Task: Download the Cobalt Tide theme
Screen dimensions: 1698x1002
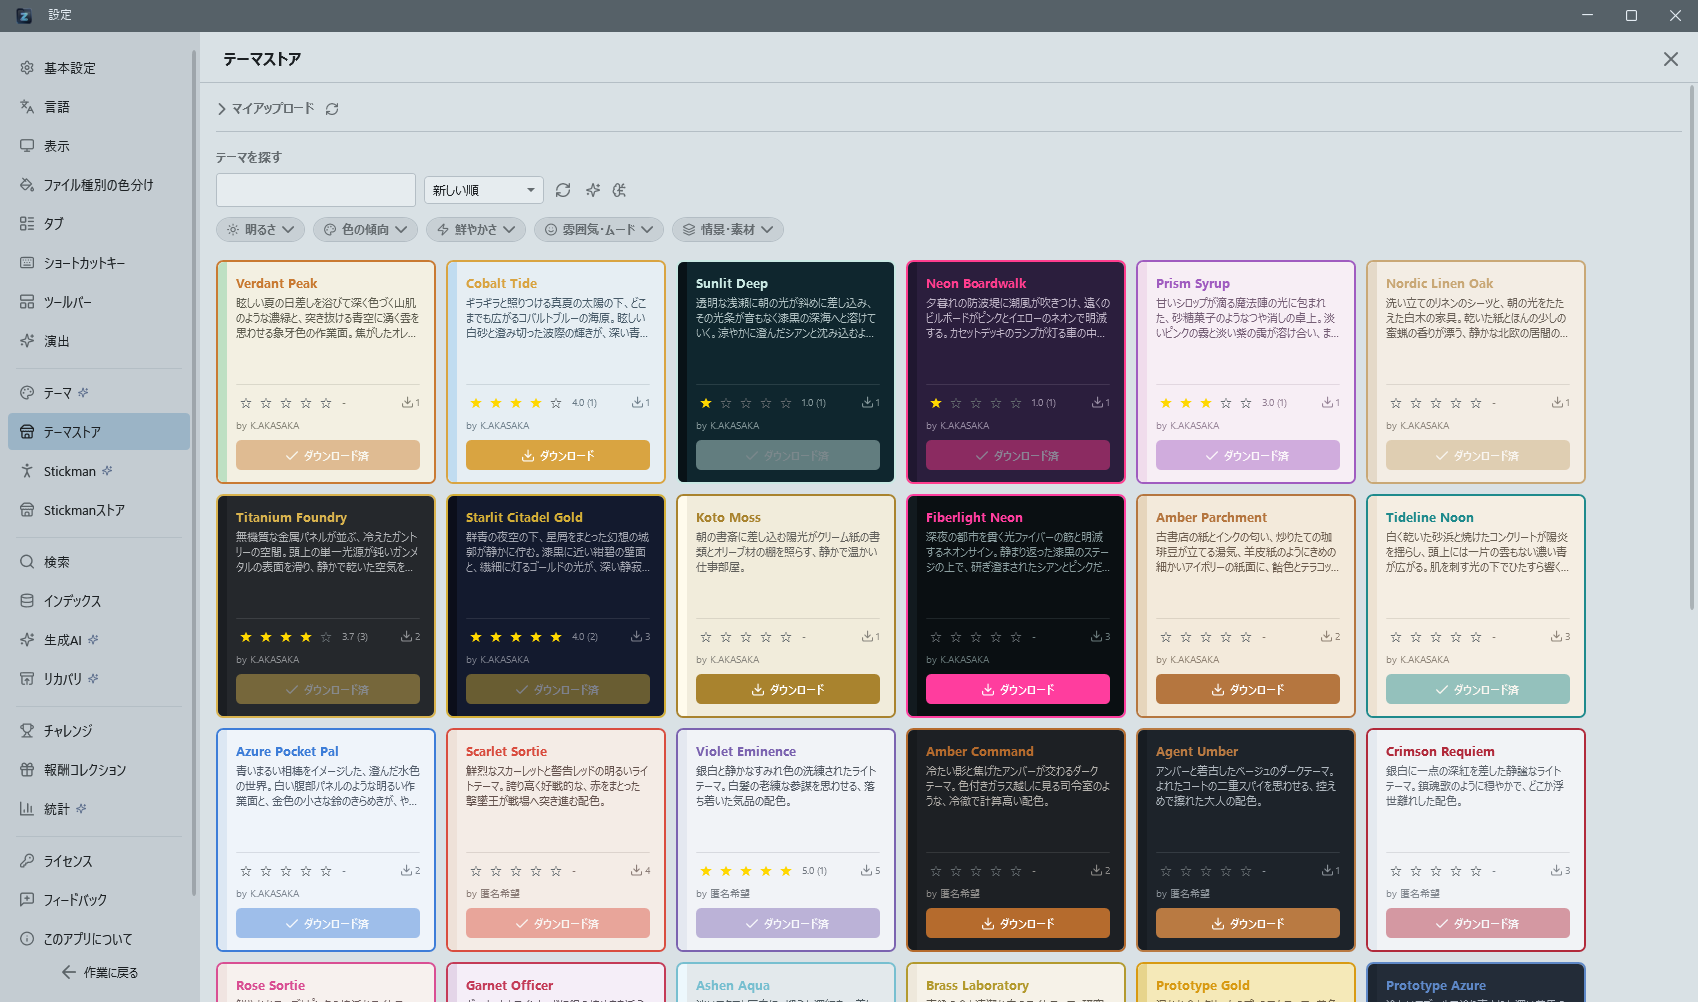Action: click(x=558, y=455)
